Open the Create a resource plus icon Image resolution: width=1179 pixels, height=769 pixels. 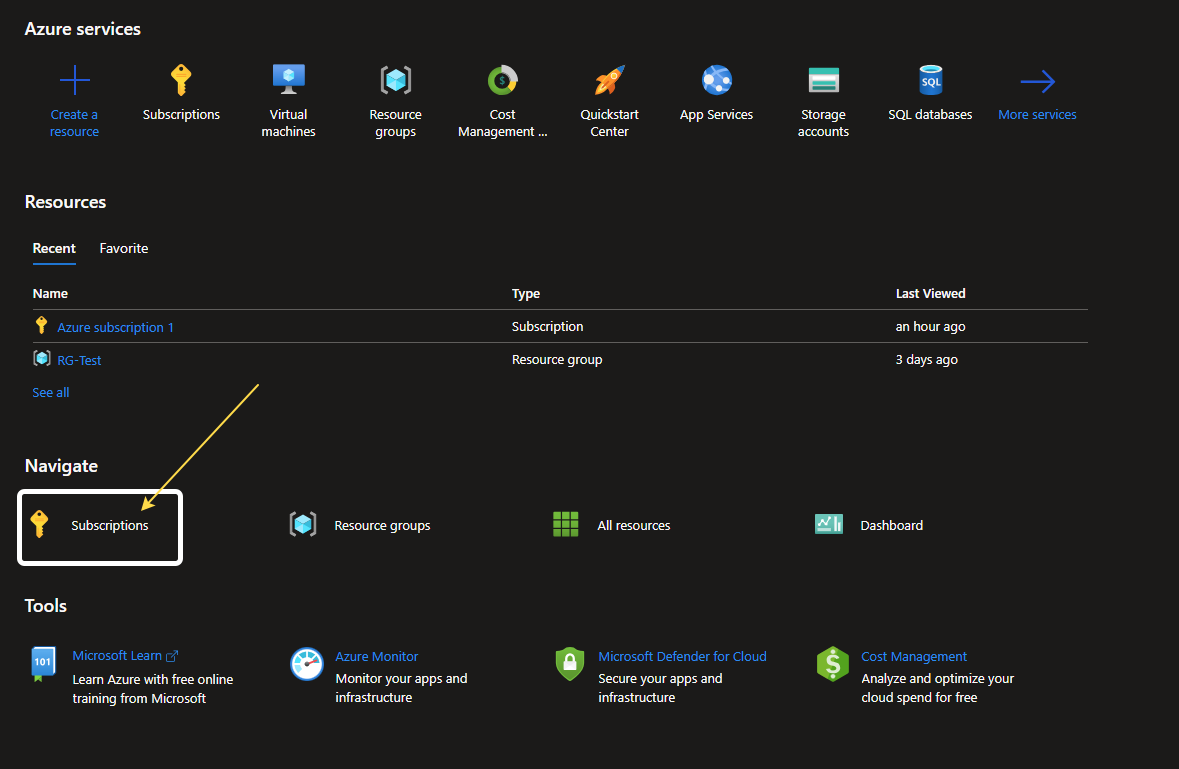click(x=74, y=78)
